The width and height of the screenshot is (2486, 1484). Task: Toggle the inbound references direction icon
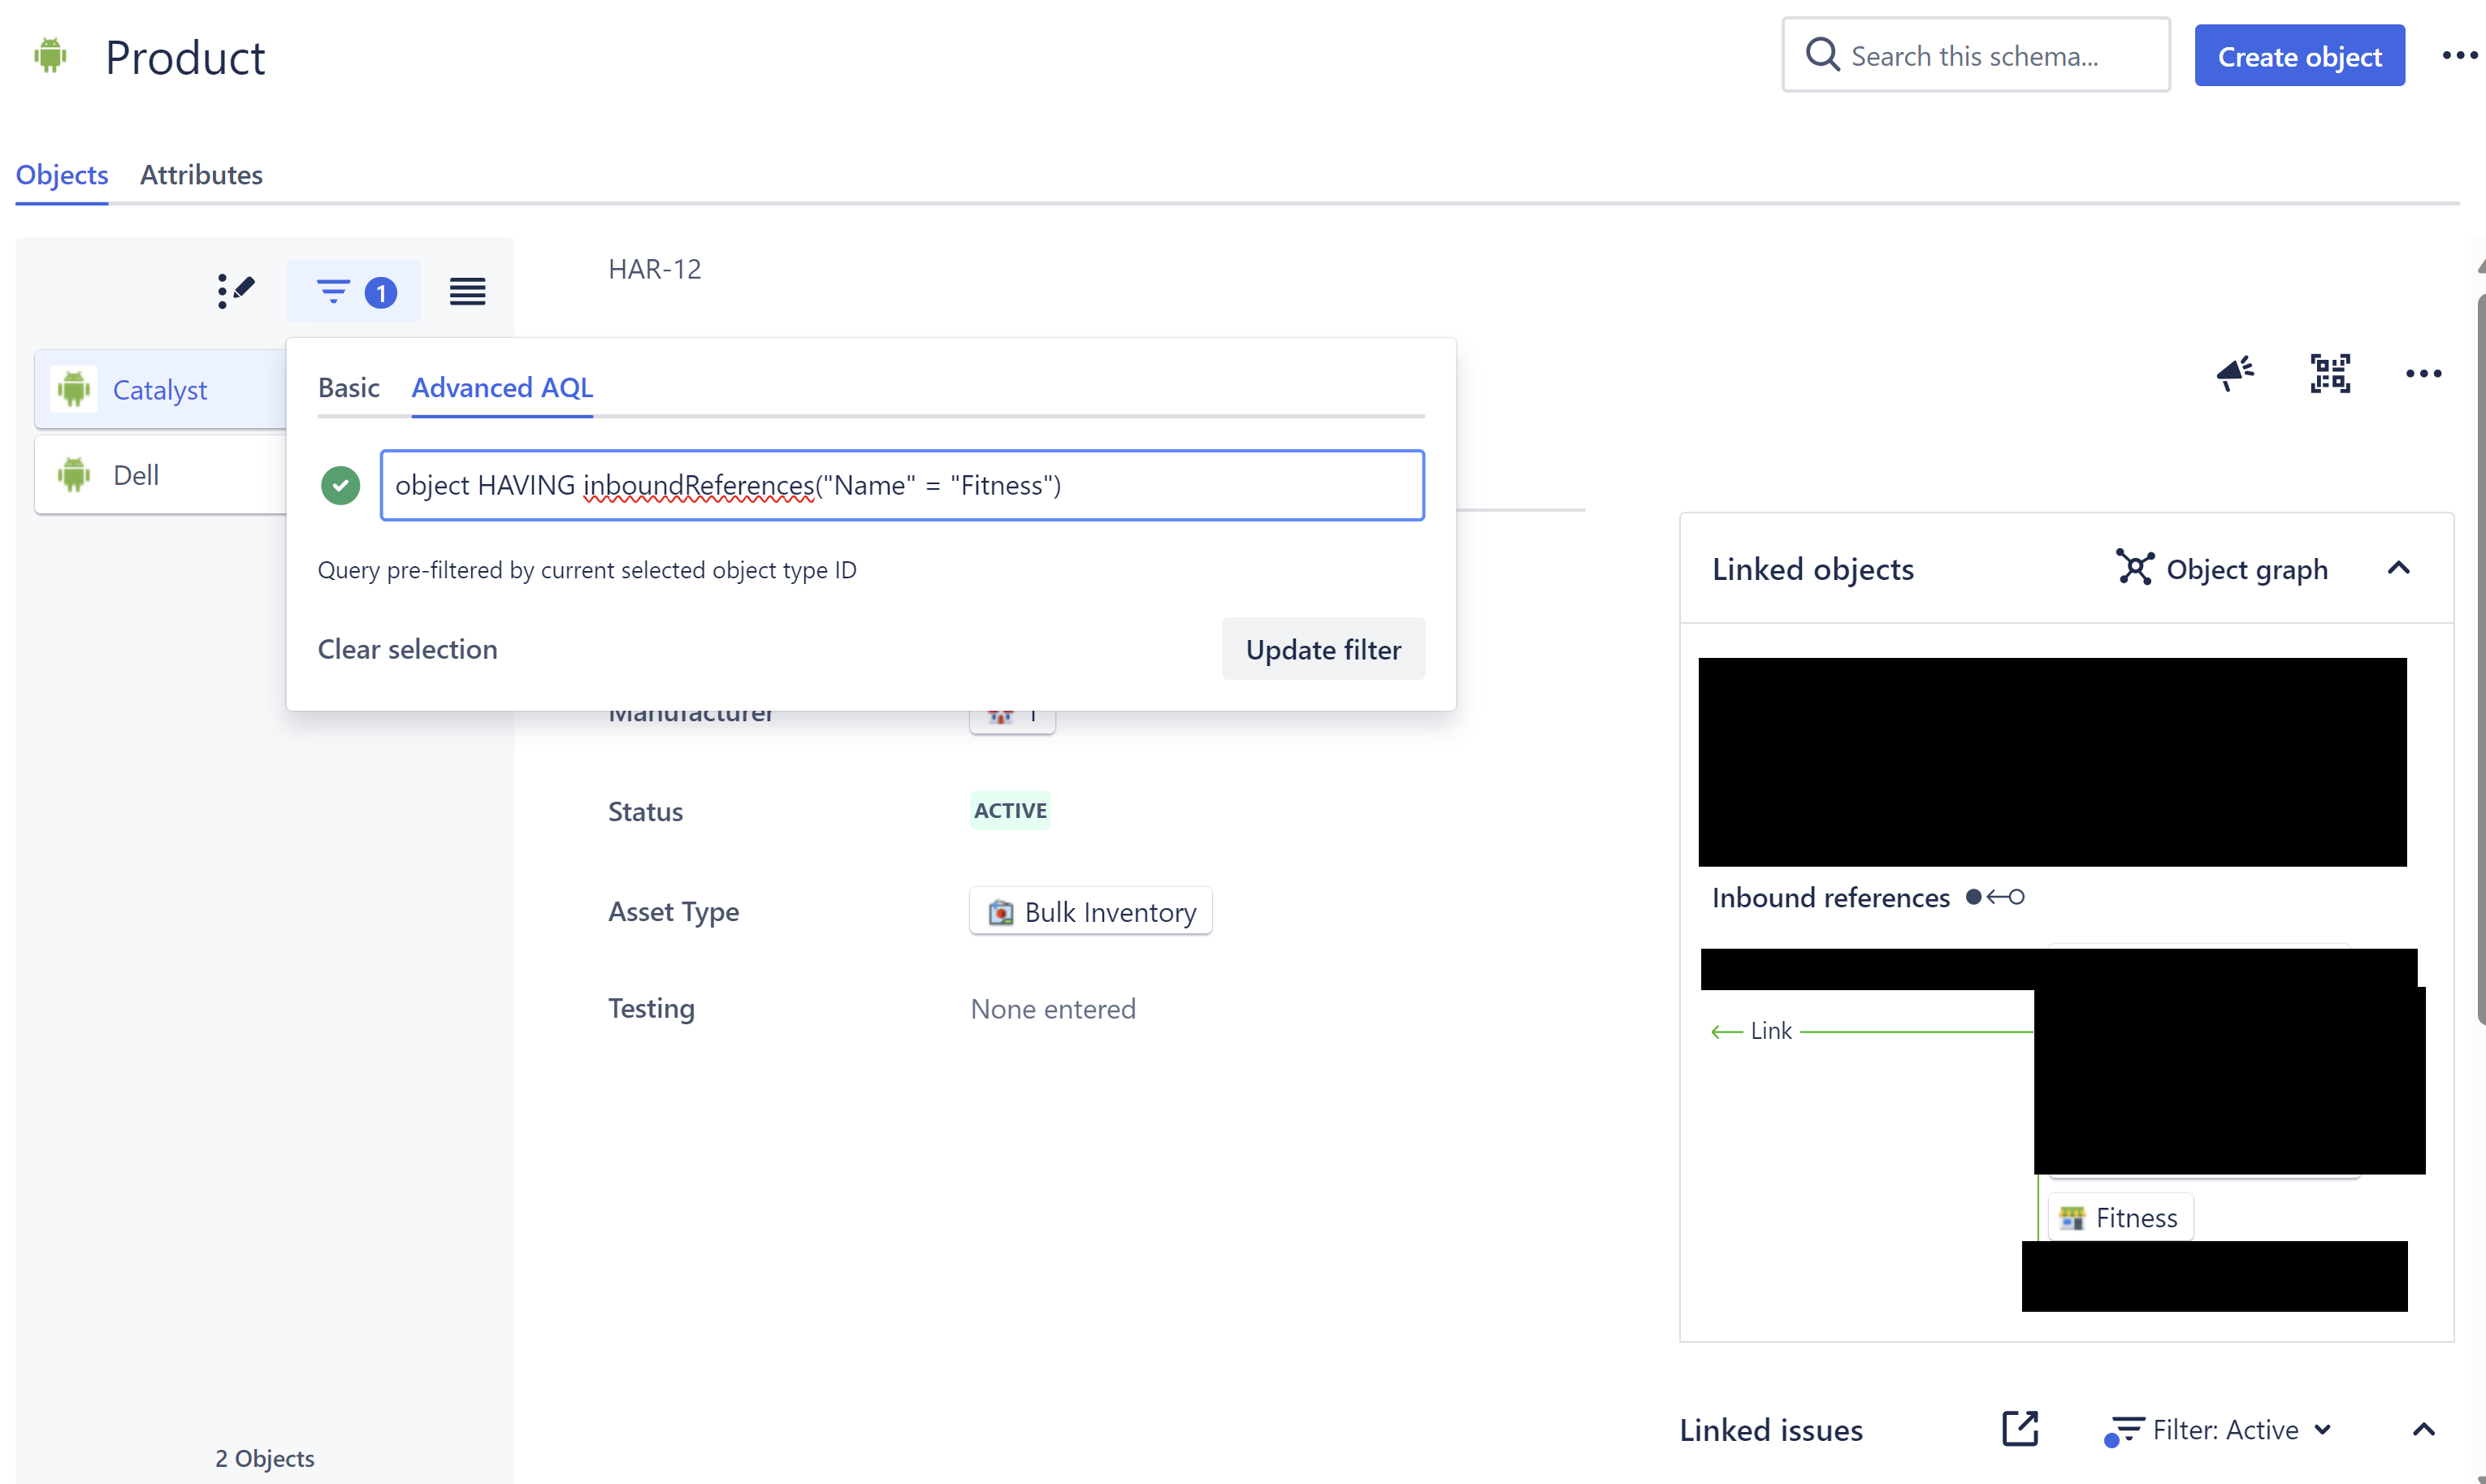pyautogui.click(x=1995, y=897)
